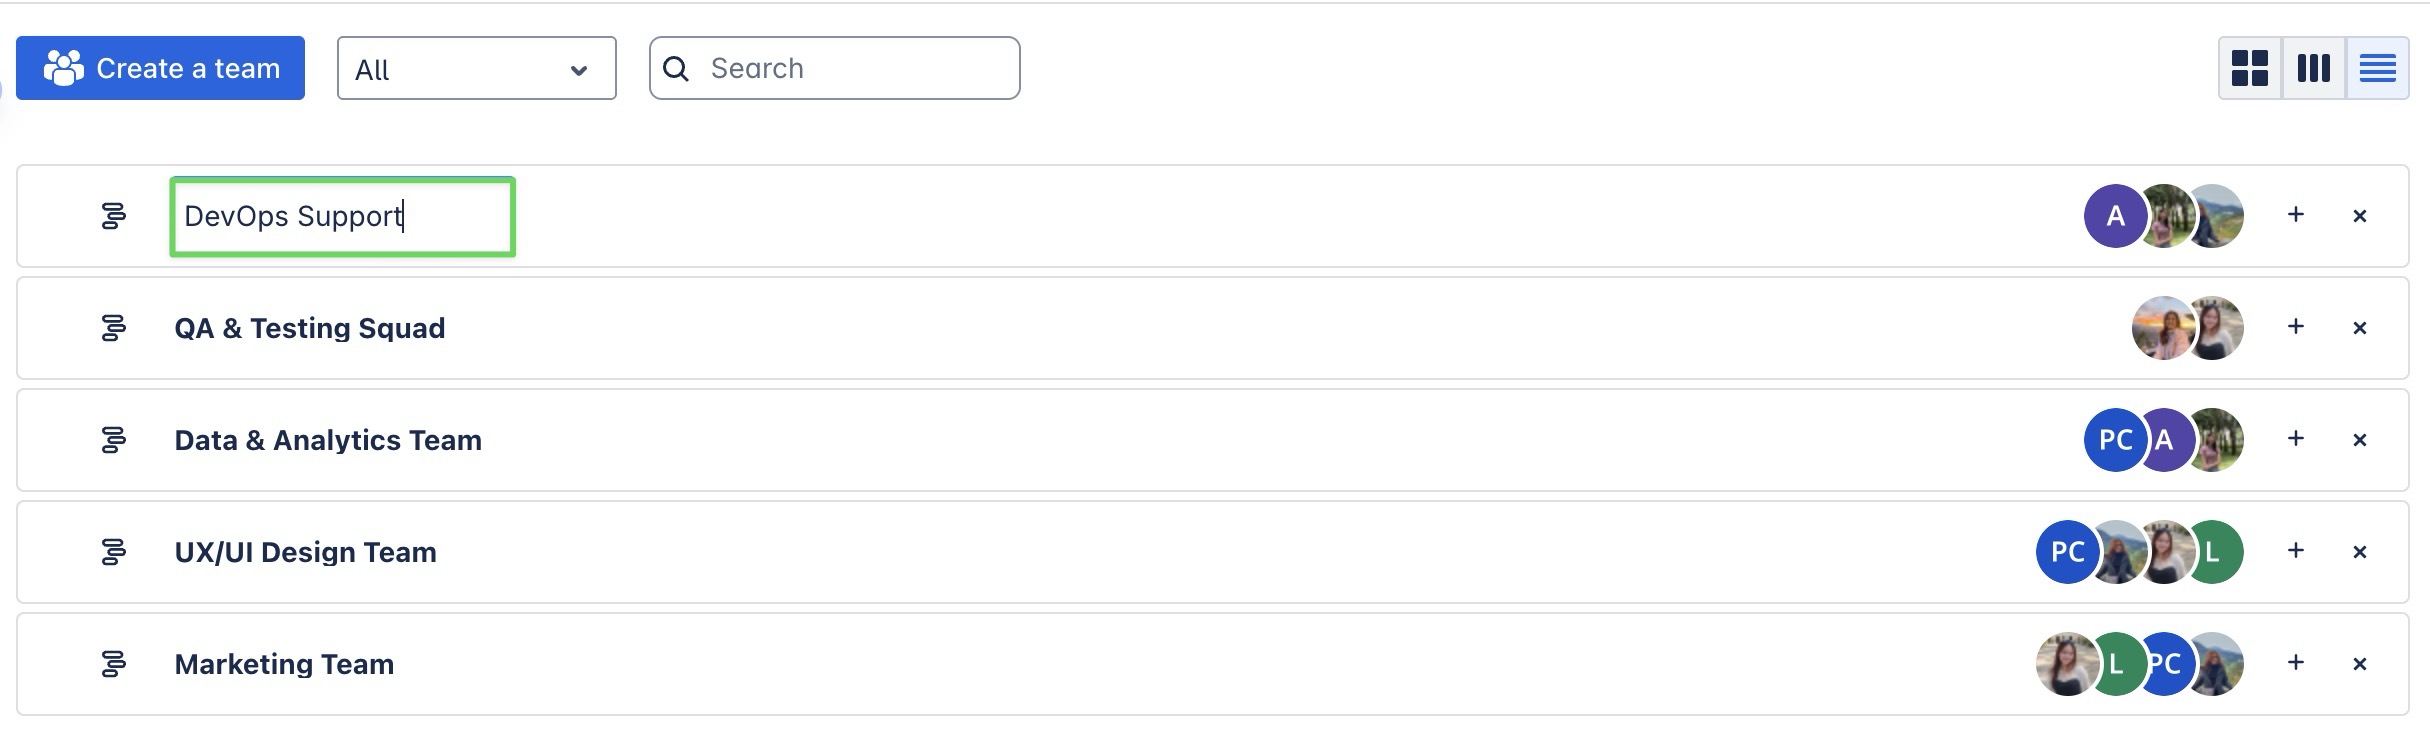Add a member to DevOps Support

[2296, 215]
